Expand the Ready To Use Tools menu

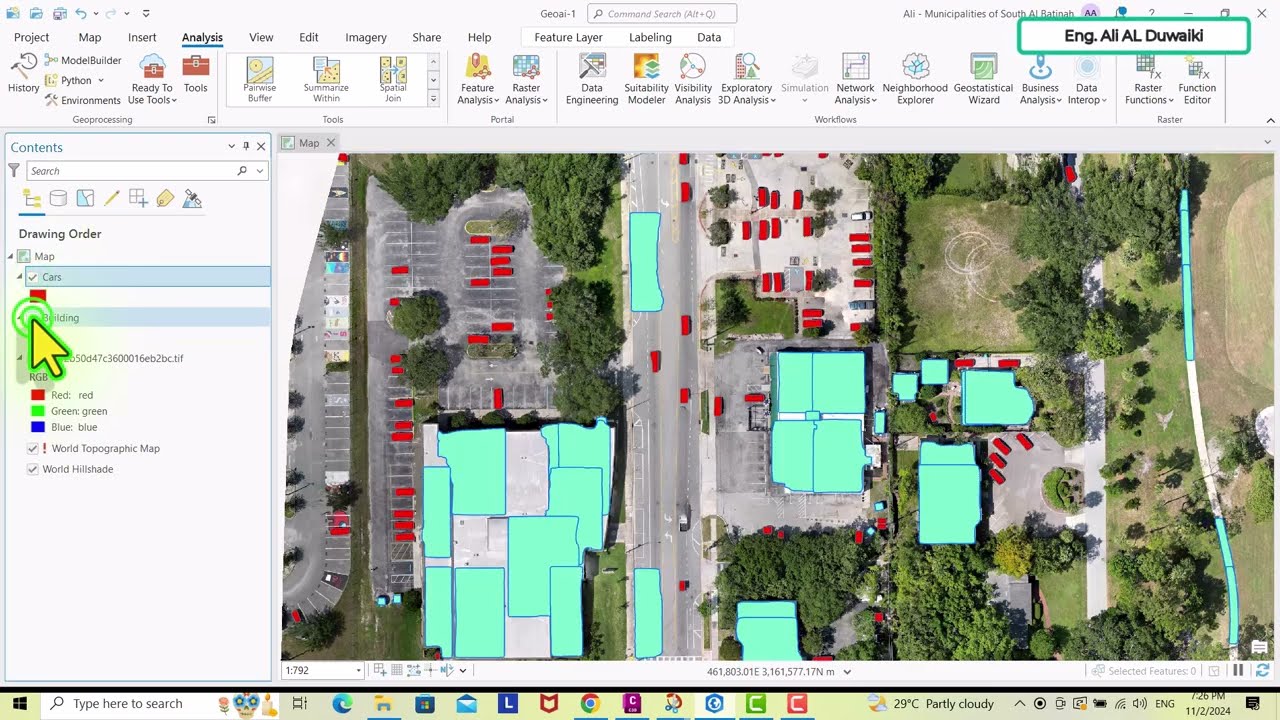click(x=152, y=79)
